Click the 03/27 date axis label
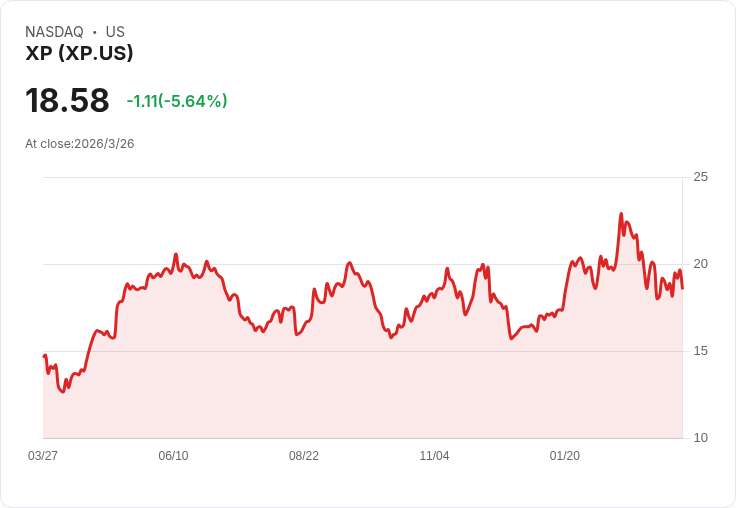The image size is (736, 508). (43, 456)
